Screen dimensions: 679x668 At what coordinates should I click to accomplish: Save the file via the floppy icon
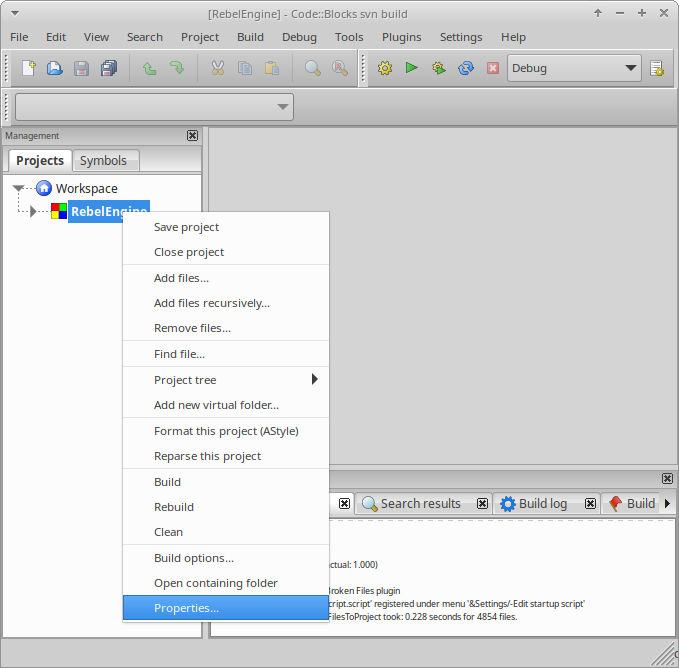pyautogui.click(x=81, y=68)
